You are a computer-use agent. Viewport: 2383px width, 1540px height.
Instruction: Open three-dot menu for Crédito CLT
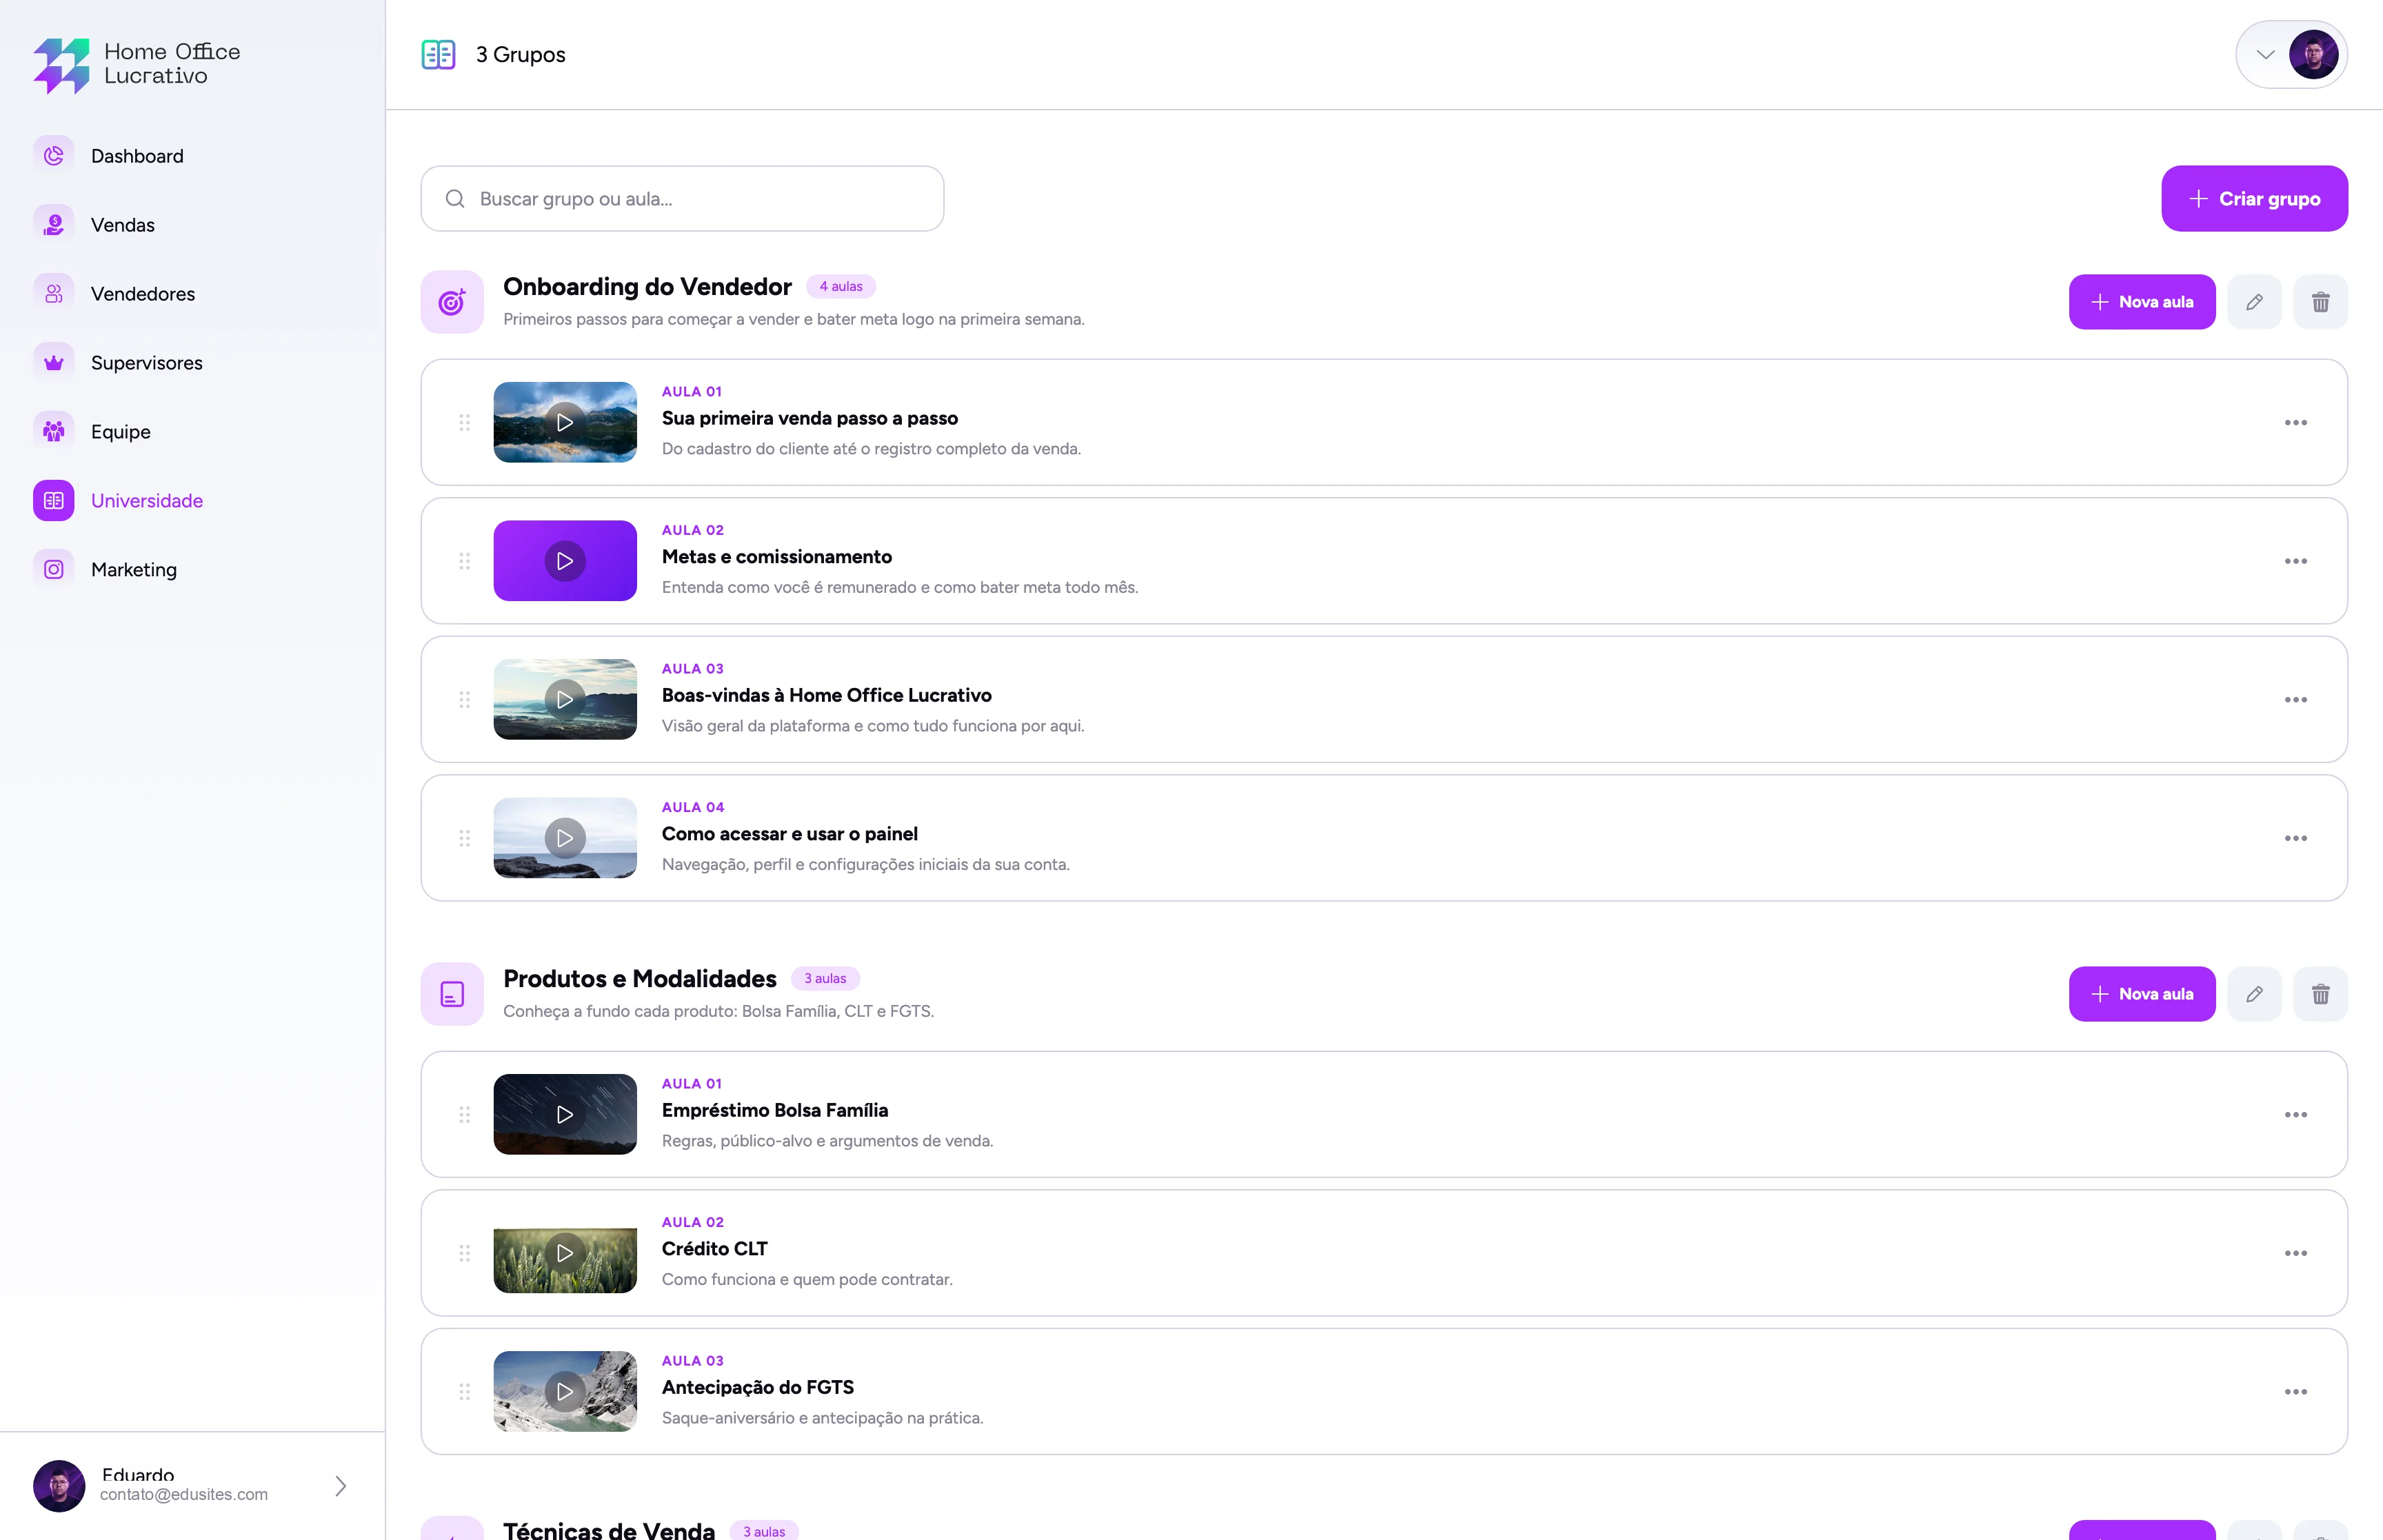tap(2295, 1253)
